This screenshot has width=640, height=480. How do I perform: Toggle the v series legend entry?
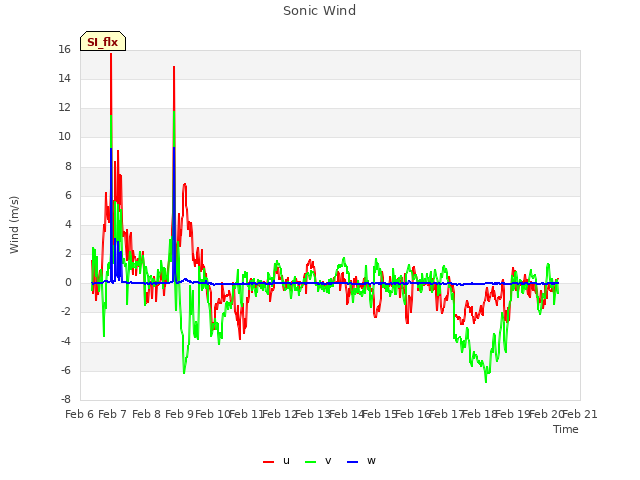(x=318, y=461)
